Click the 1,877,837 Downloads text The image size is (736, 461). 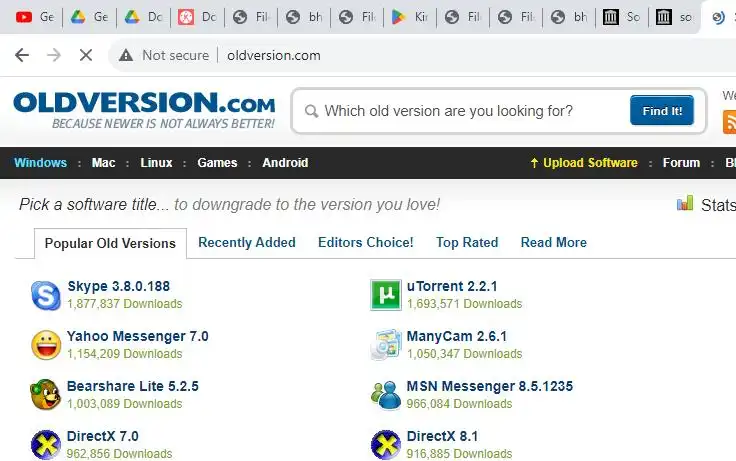click(125, 304)
